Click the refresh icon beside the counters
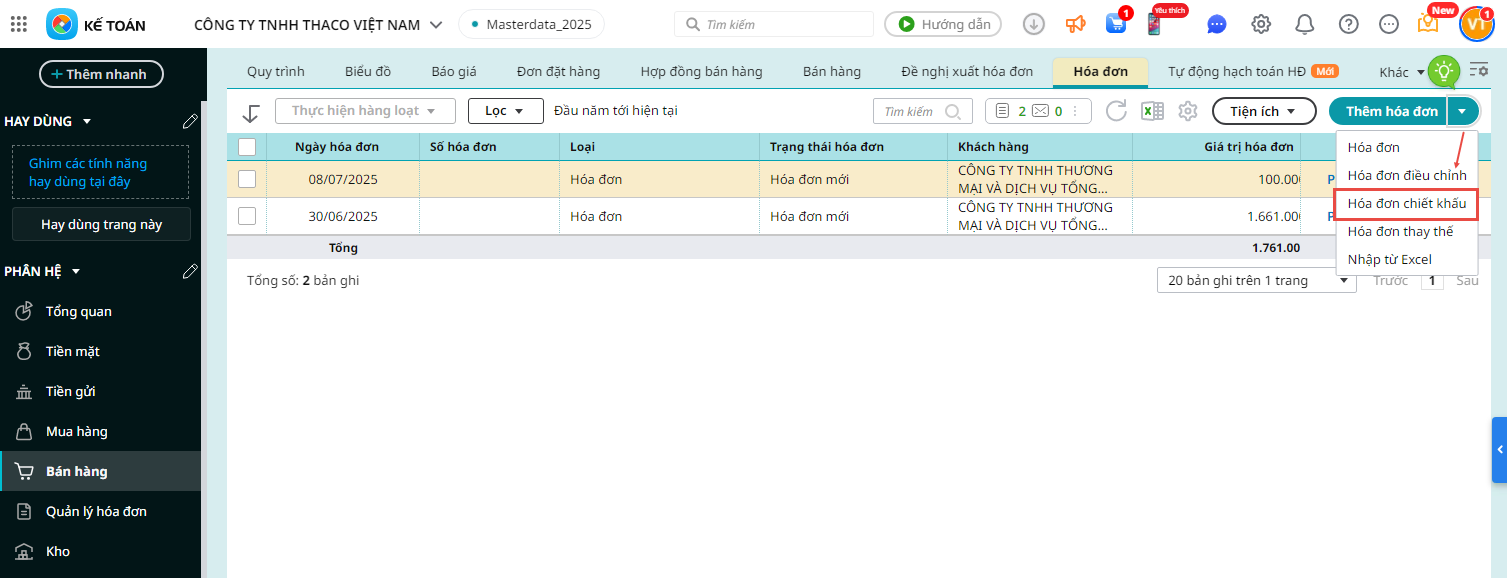The width and height of the screenshot is (1507, 578). tap(1116, 111)
